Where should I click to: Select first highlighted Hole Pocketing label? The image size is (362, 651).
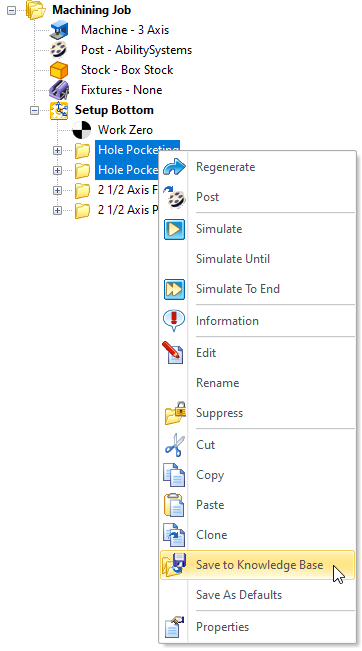tap(137, 150)
